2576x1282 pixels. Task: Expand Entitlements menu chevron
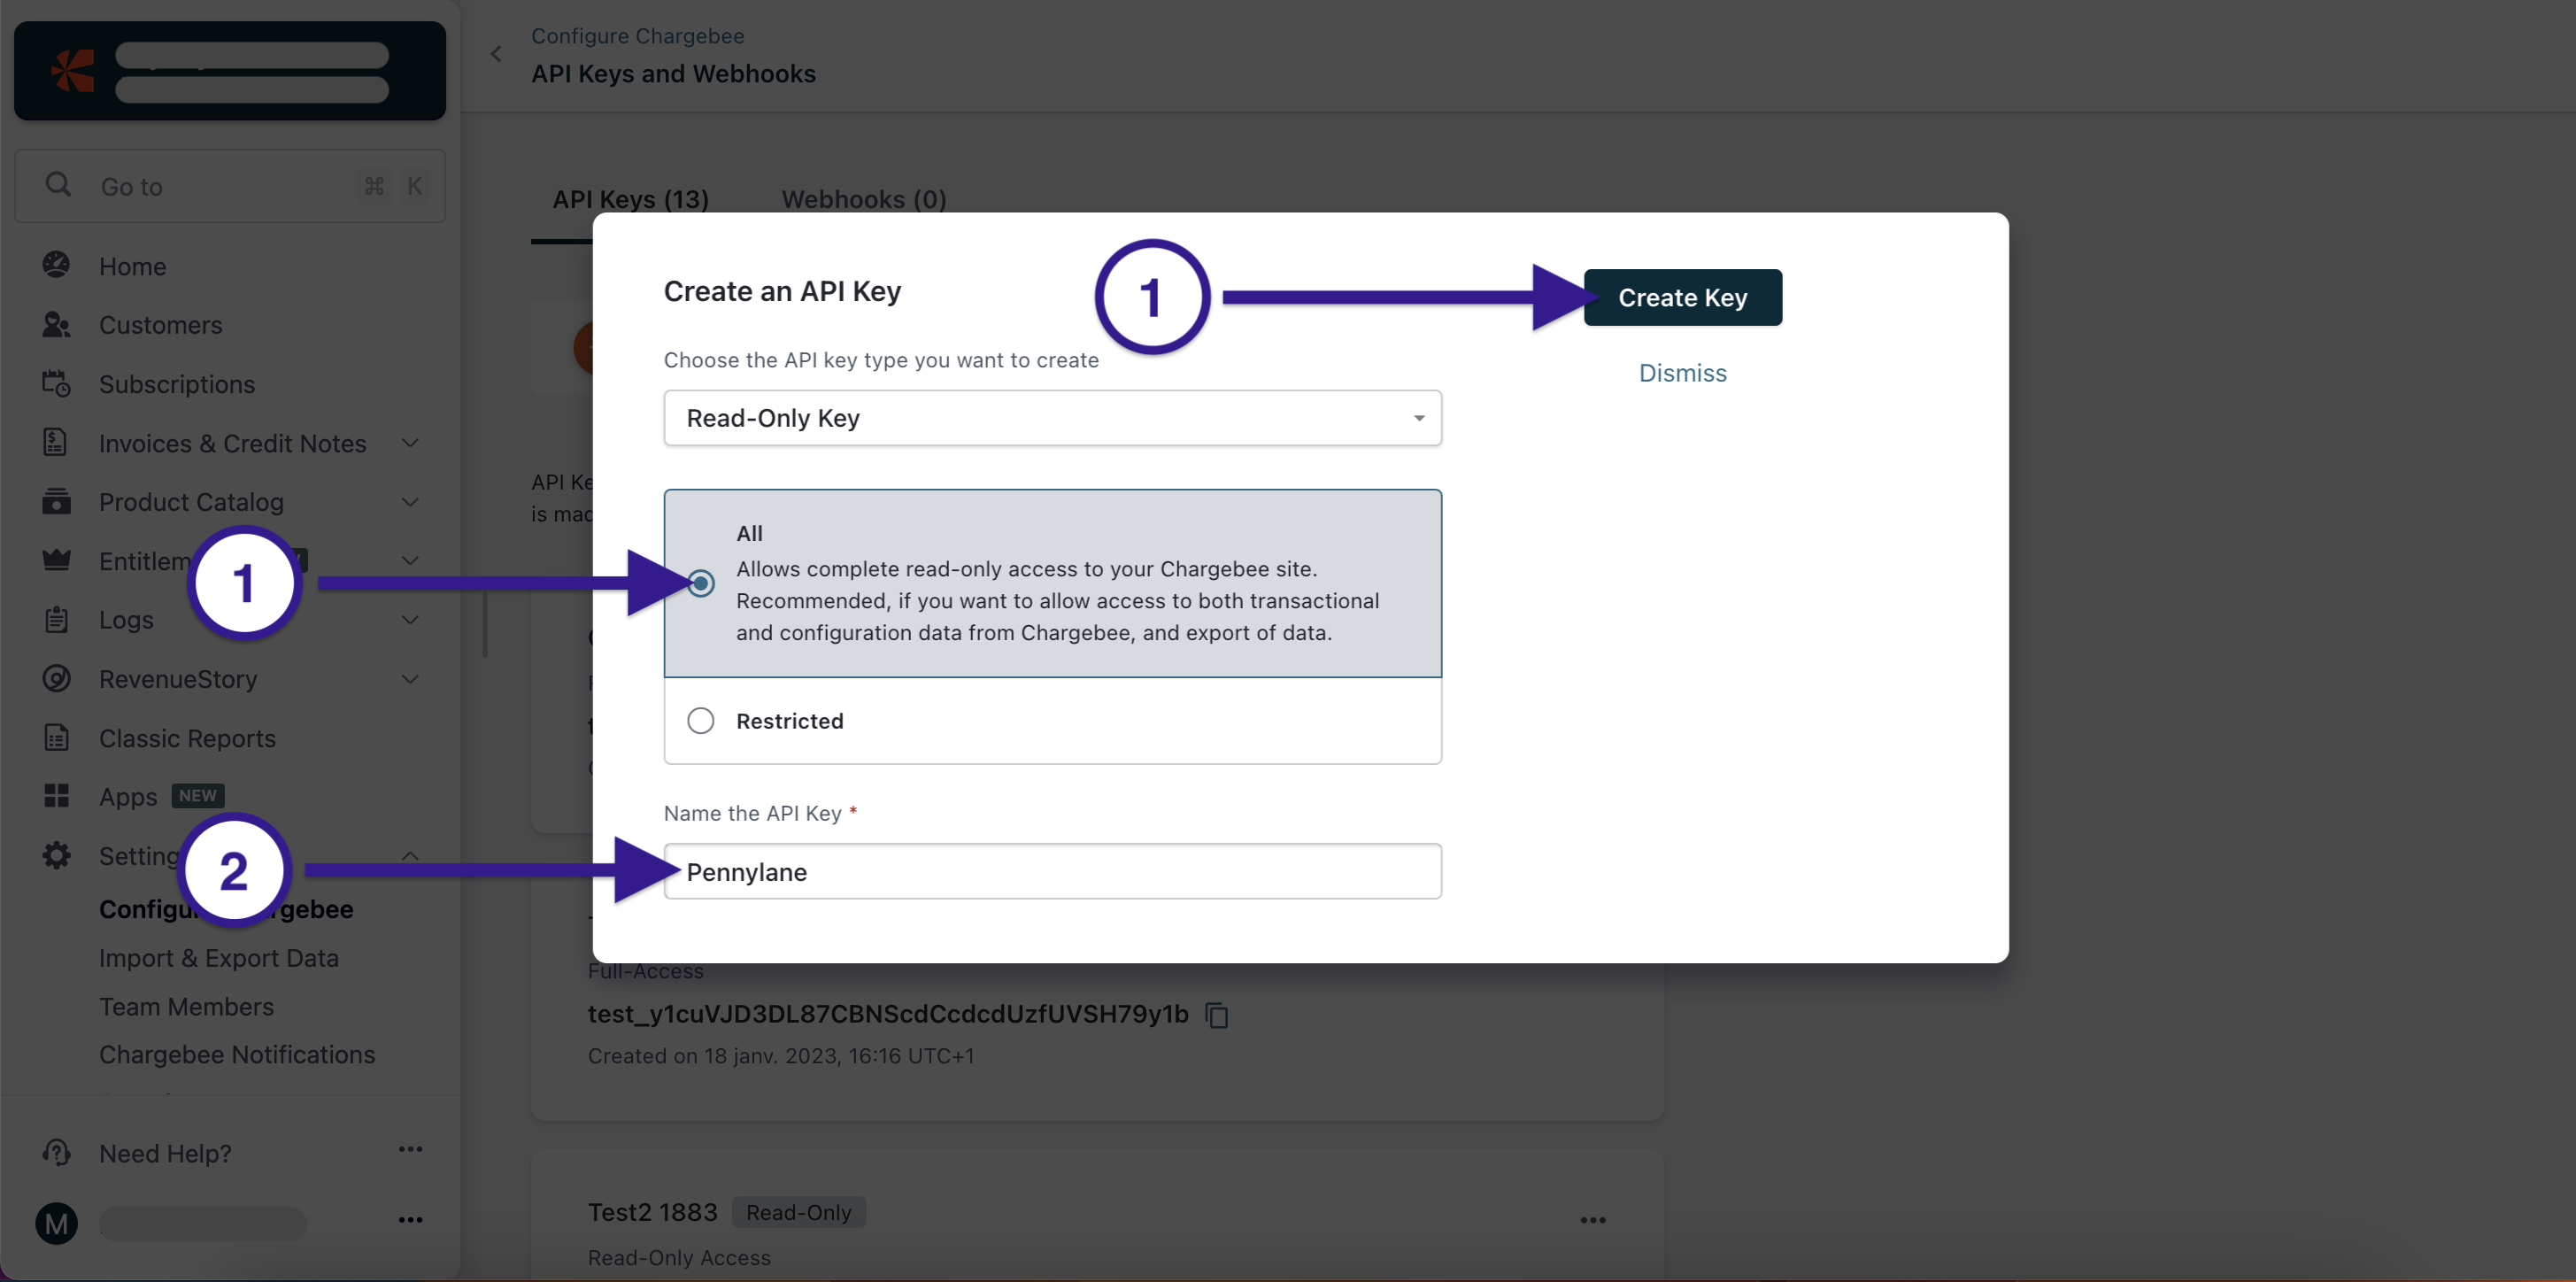(x=410, y=560)
